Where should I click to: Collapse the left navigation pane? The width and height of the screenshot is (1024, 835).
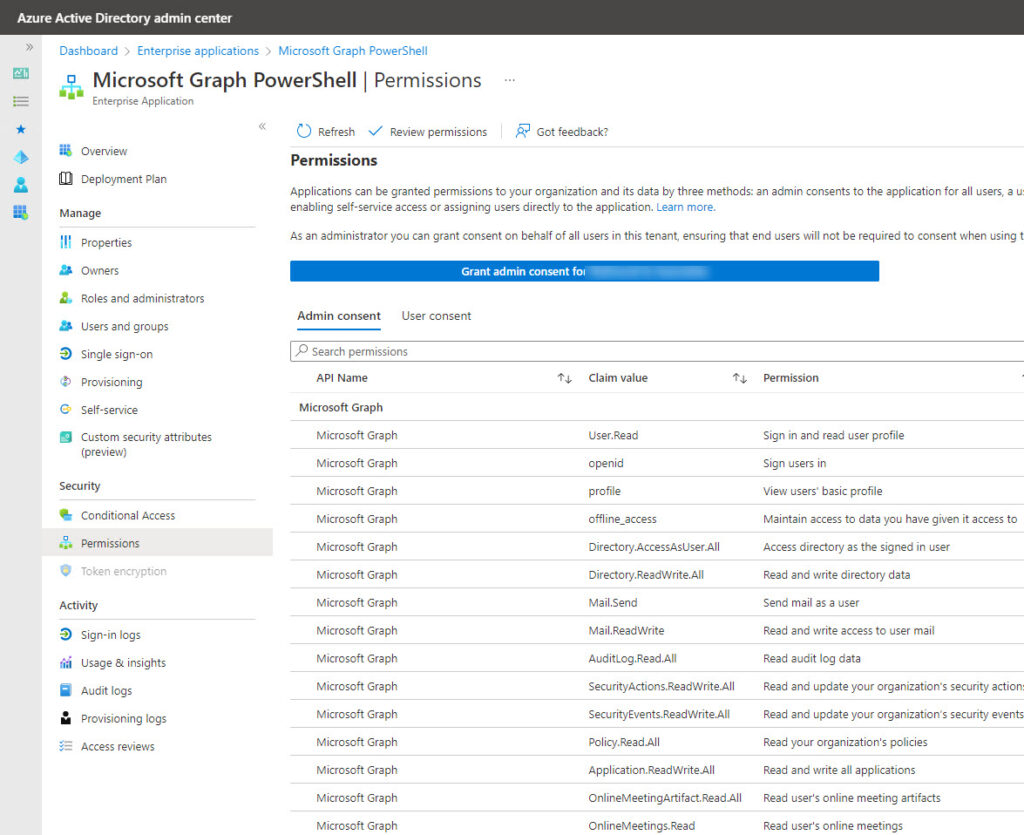pos(262,127)
